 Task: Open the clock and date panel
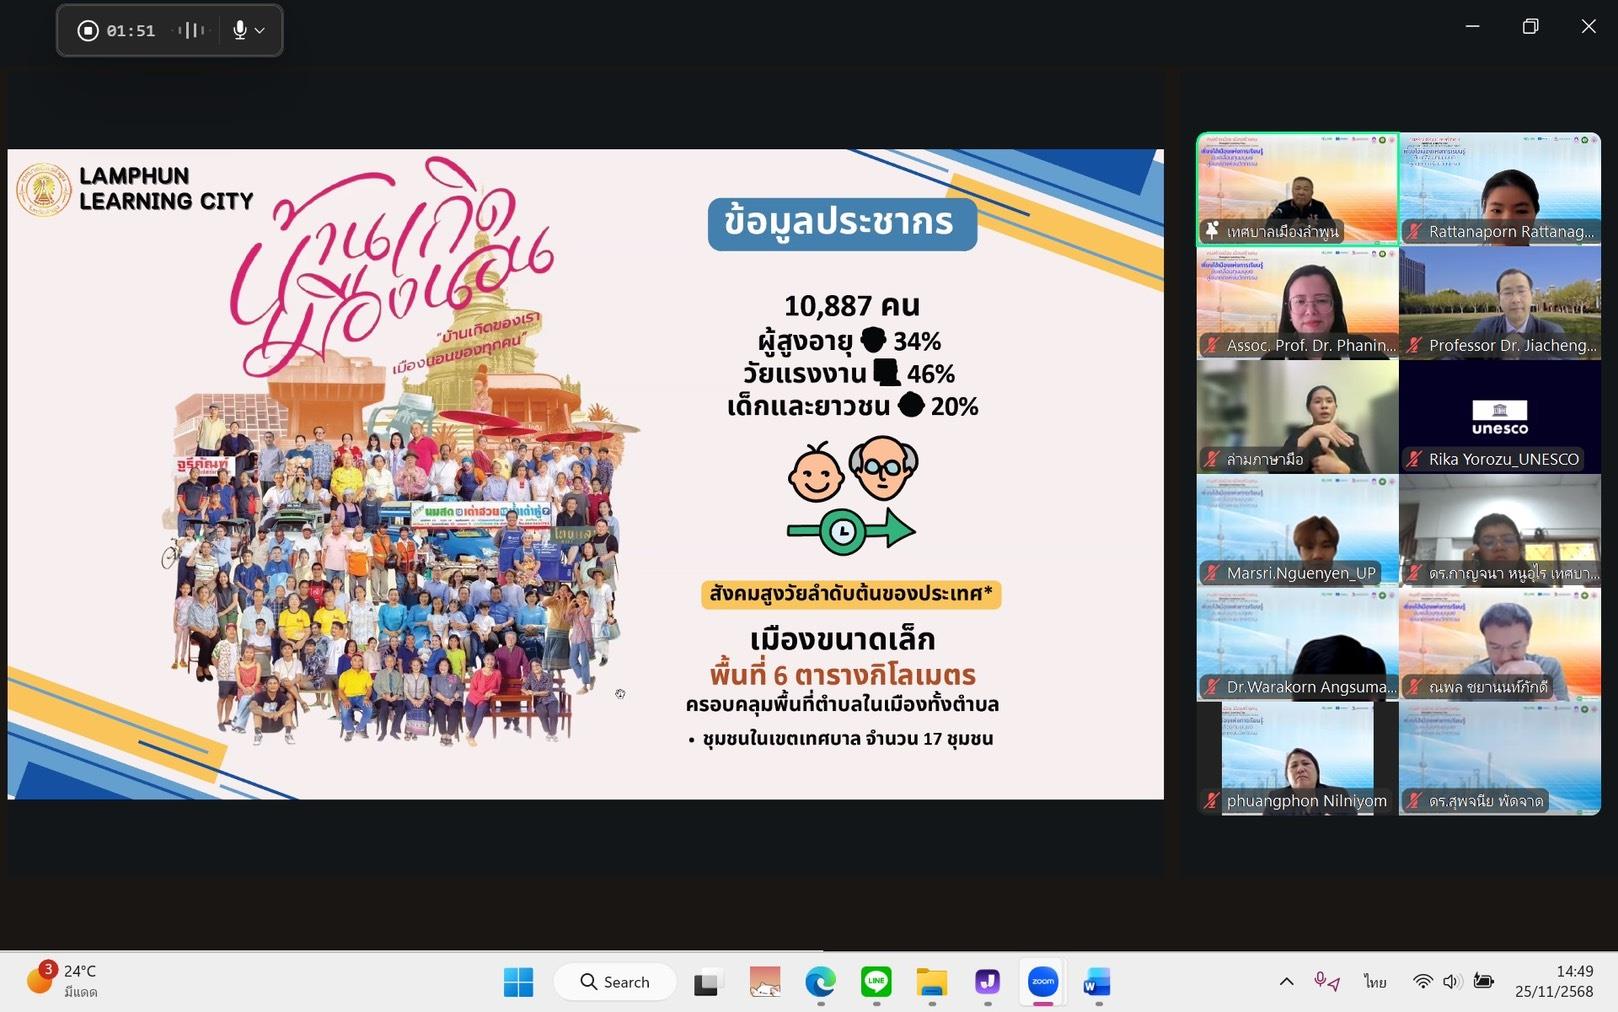coord(1553,981)
